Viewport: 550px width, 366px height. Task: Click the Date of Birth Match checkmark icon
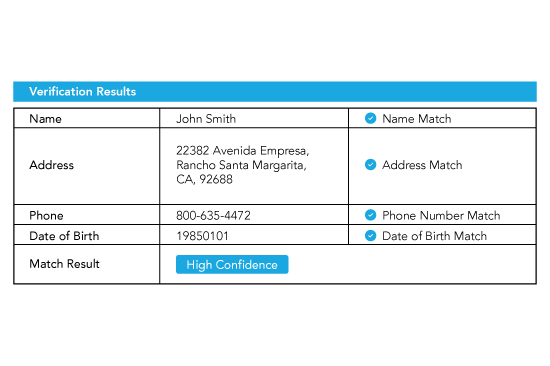pos(370,236)
